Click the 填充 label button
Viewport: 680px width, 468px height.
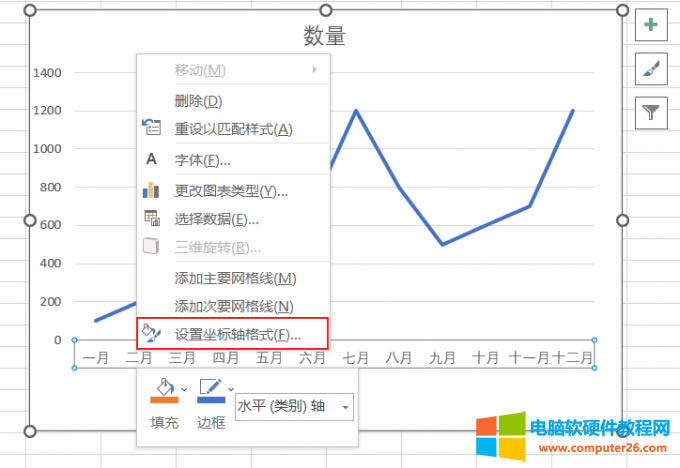coord(164,422)
